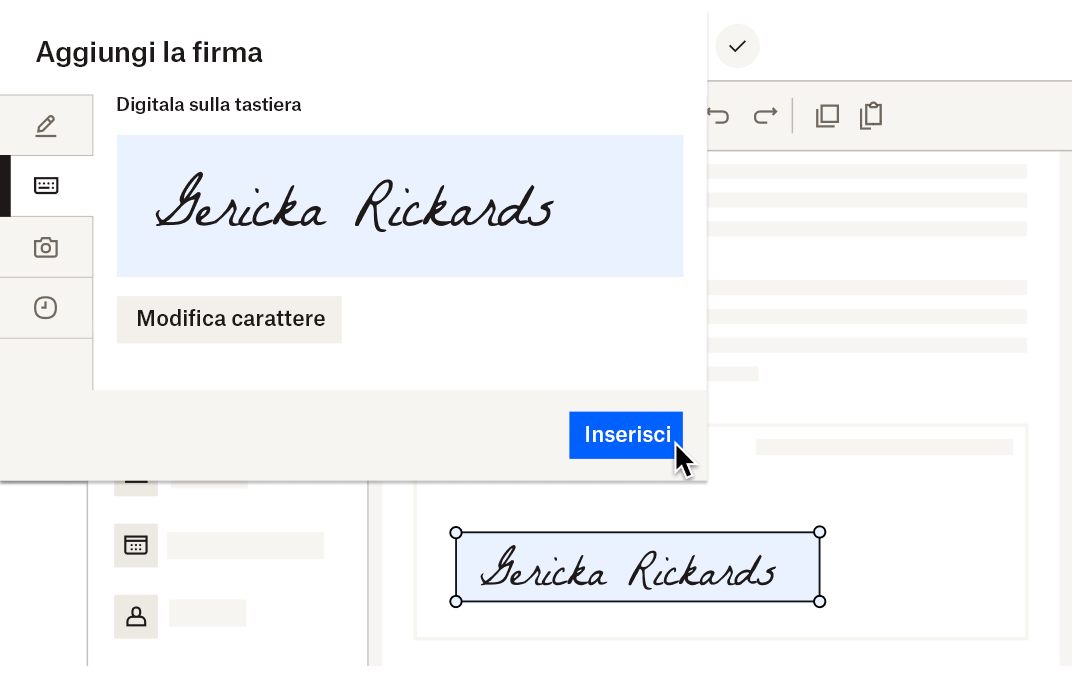Screen dimensions: 1080x677
Task: Open the camera upload signature tab
Action: pyautogui.click(x=46, y=247)
